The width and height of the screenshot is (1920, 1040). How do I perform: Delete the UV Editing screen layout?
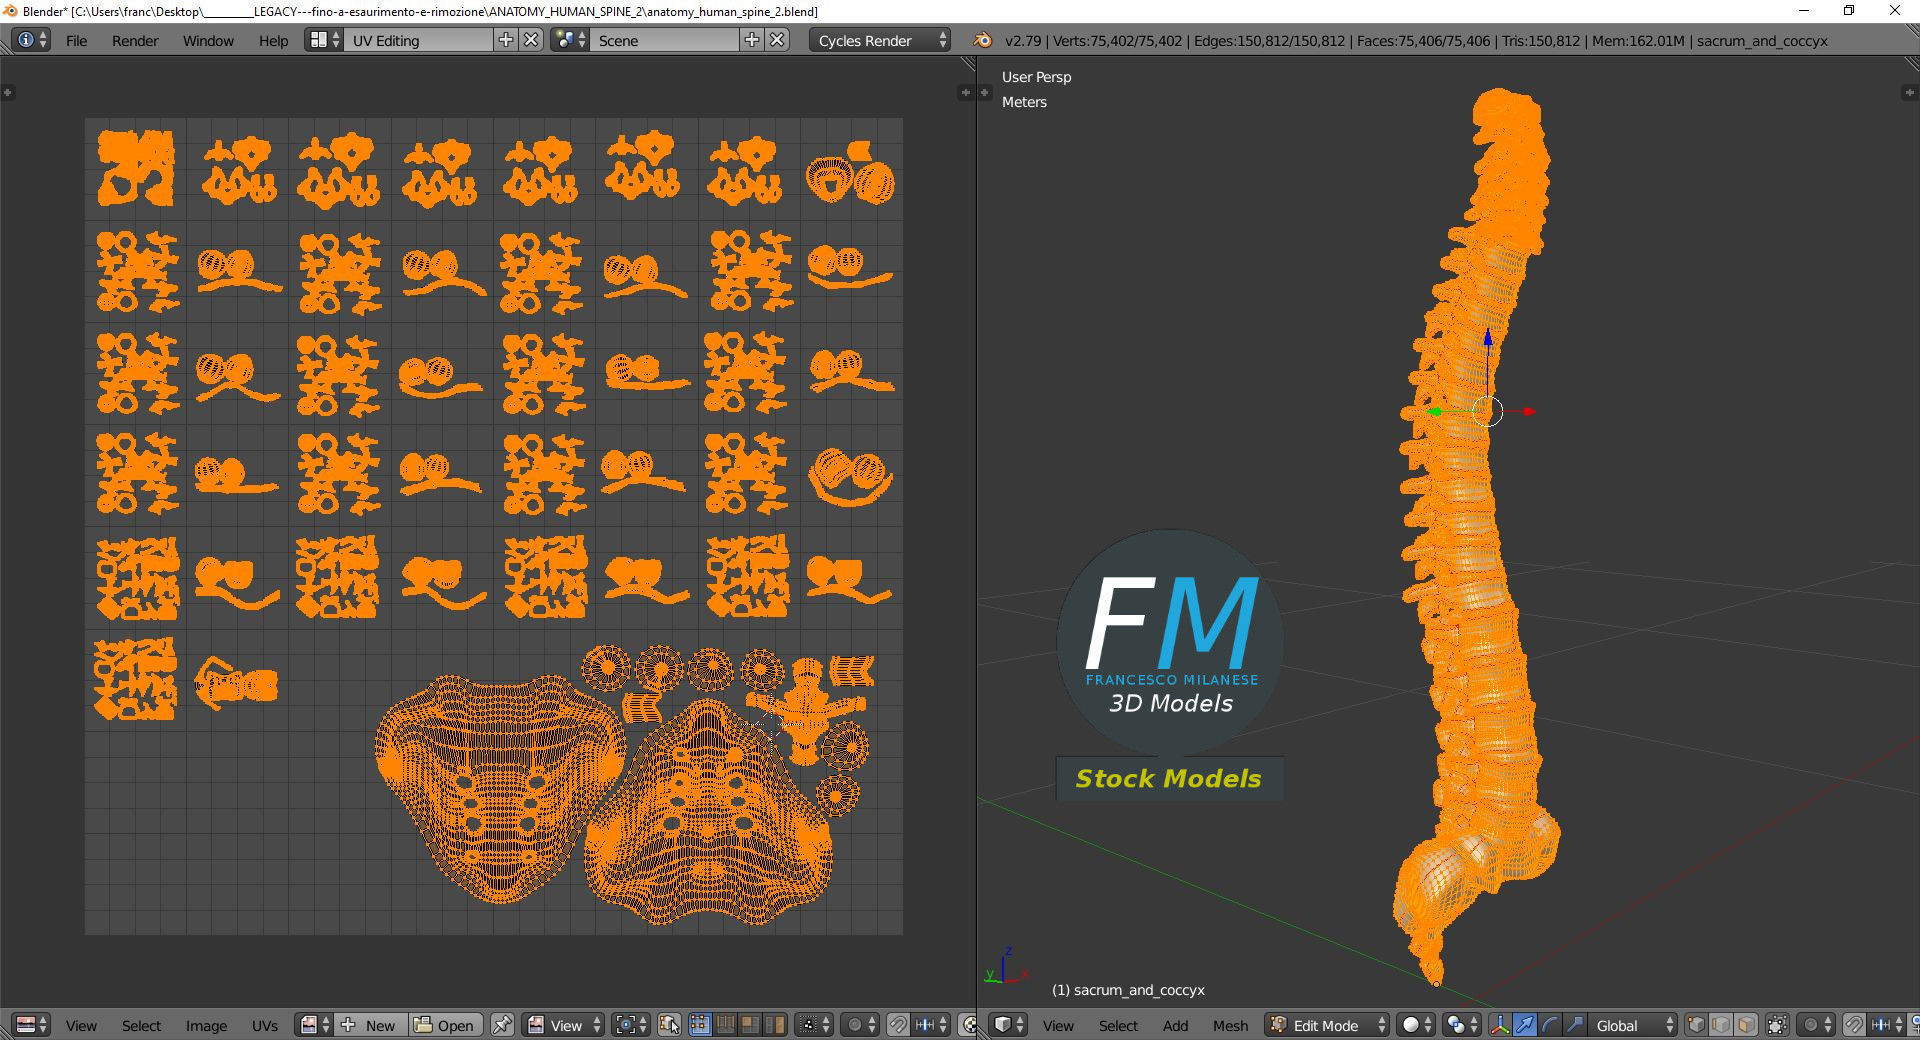click(531, 40)
